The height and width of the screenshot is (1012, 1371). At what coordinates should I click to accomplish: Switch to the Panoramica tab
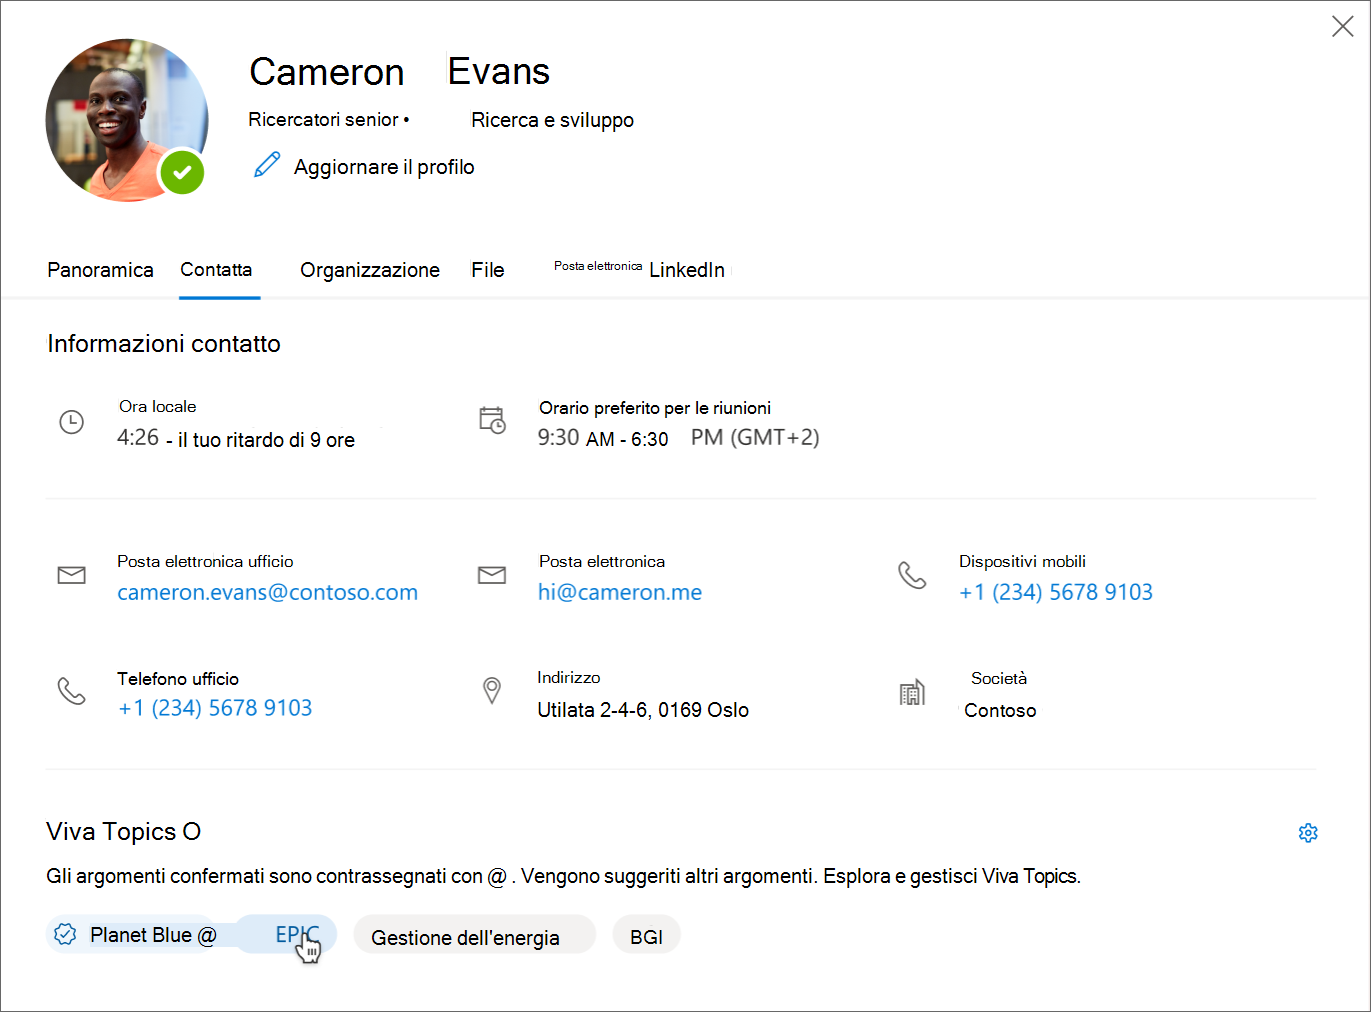(100, 270)
